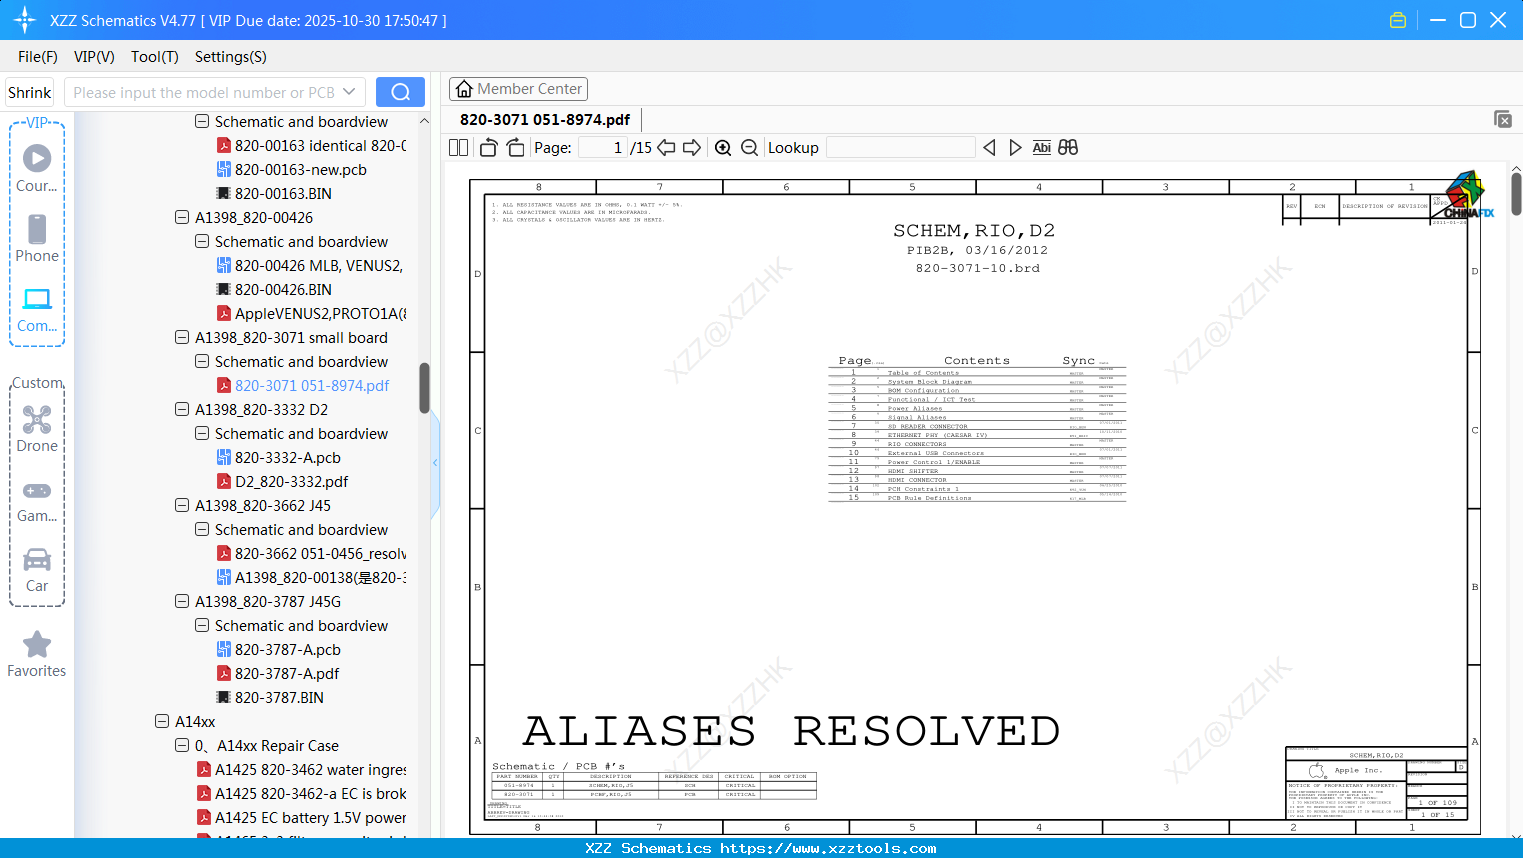The width and height of the screenshot is (1523, 858).
Task: Find previous lookup result
Action: [x=989, y=147]
